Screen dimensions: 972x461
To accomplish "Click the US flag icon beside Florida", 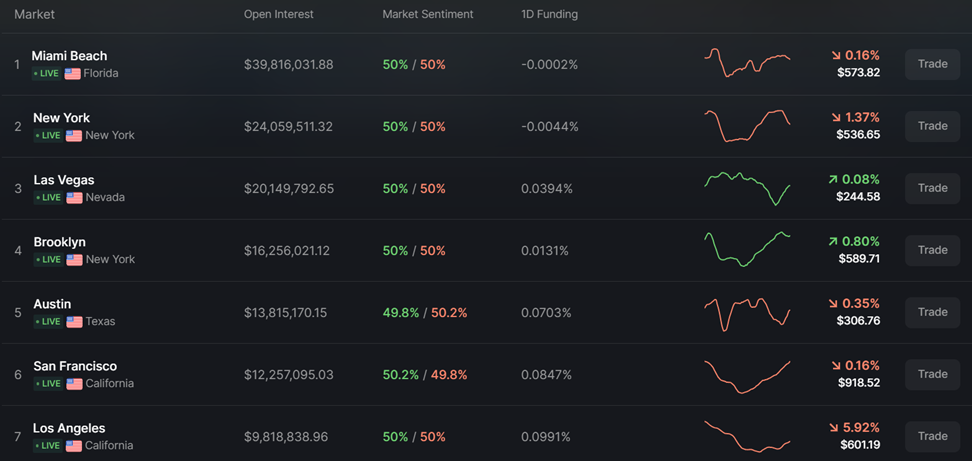I will click(x=72, y=74).
